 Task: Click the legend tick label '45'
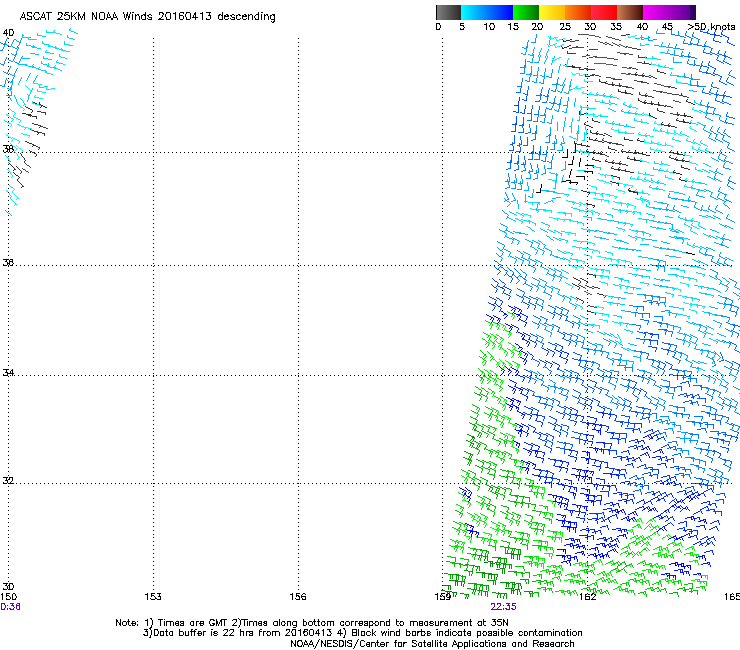click(x=667, y=27)
